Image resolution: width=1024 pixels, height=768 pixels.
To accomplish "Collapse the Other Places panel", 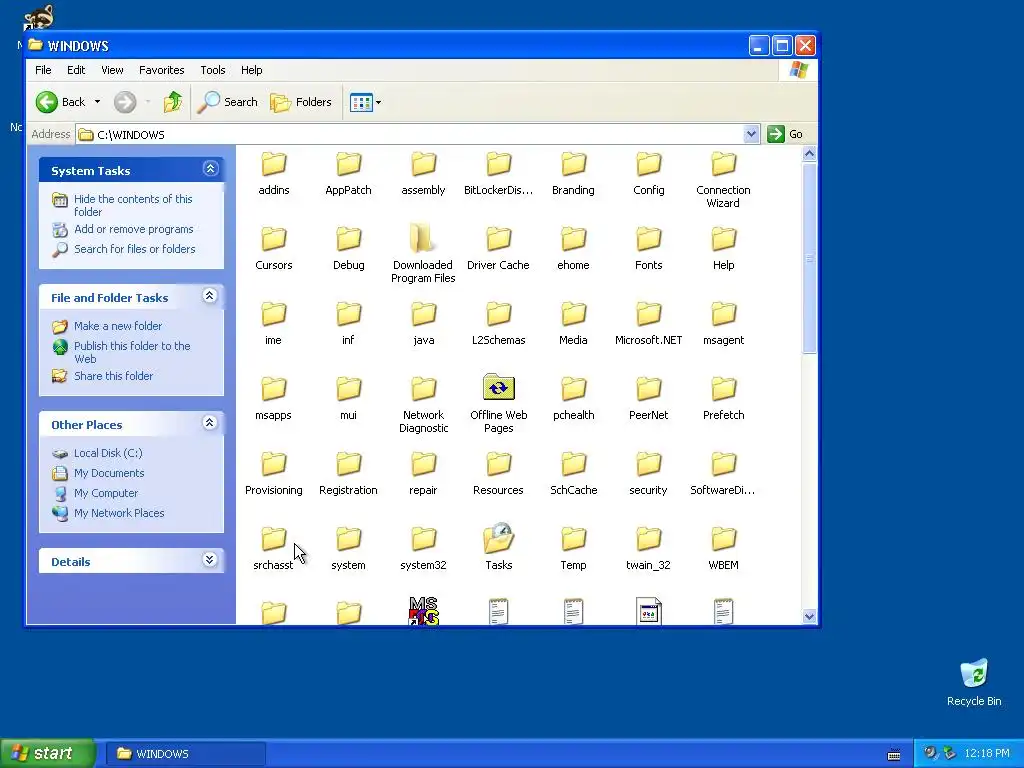I will [210, 423].
